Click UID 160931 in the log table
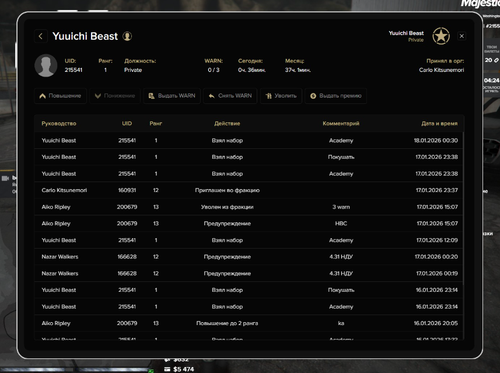The width and height of the screenshot is (500, 373). (x=127, y=190)
